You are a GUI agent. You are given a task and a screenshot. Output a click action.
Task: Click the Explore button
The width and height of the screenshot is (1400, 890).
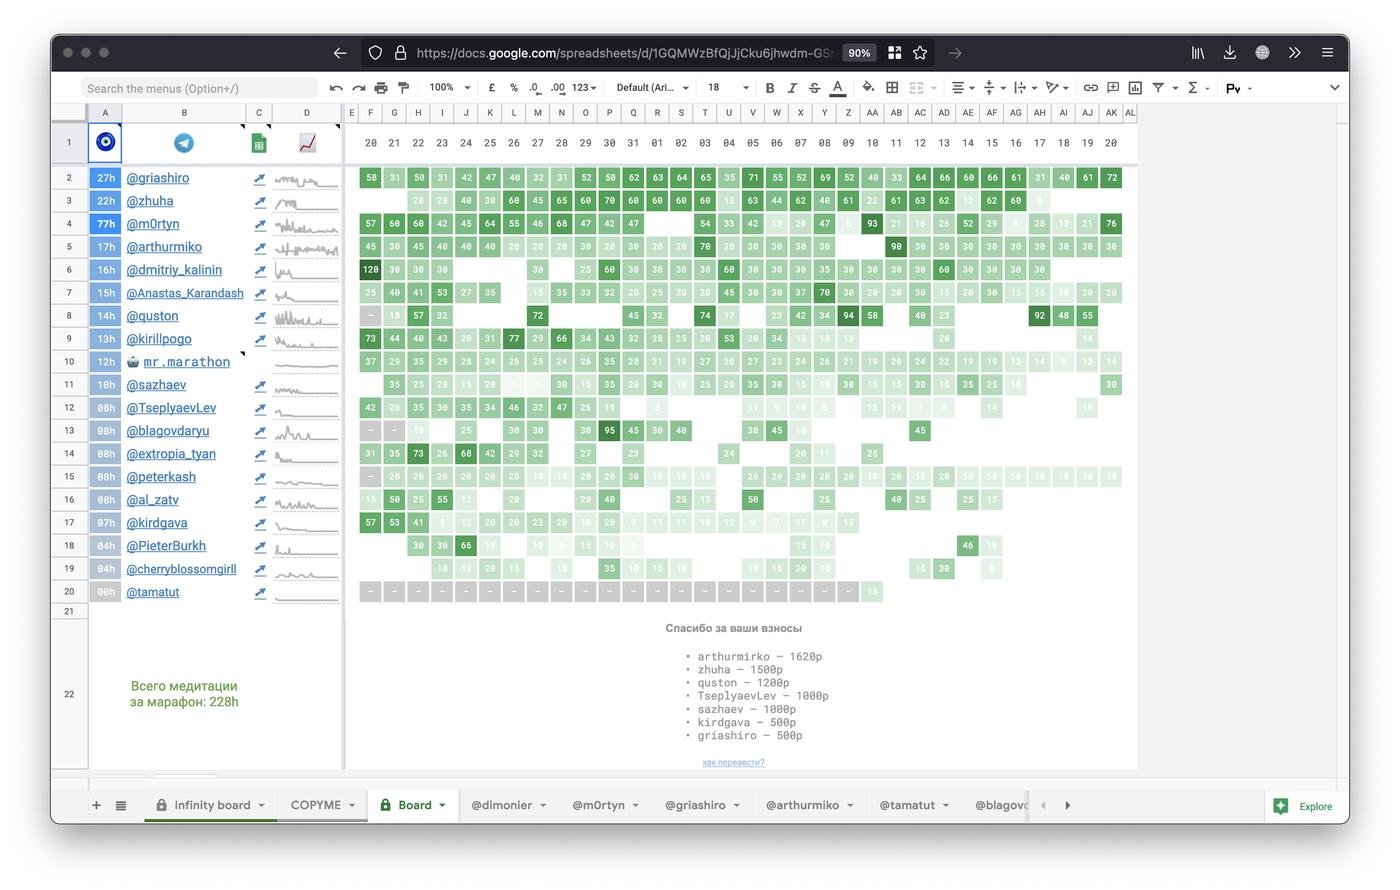click(x=1304, y=806)
